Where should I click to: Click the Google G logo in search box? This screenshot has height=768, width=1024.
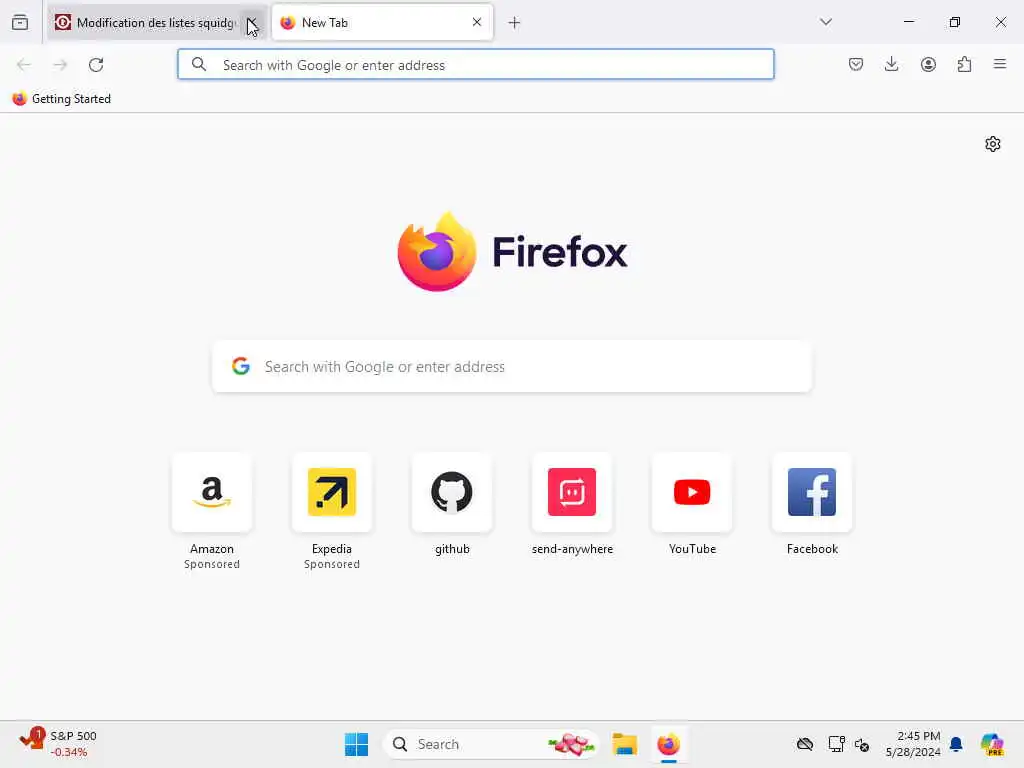click(241, 366)
